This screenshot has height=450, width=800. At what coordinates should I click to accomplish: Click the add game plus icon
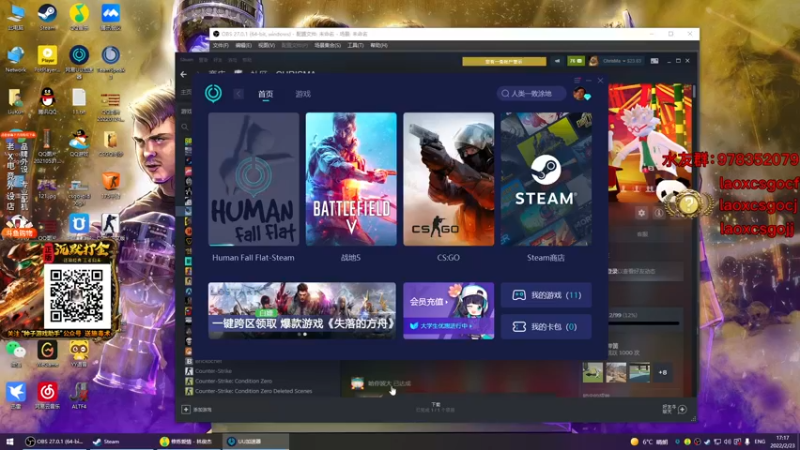coord(186,409)
